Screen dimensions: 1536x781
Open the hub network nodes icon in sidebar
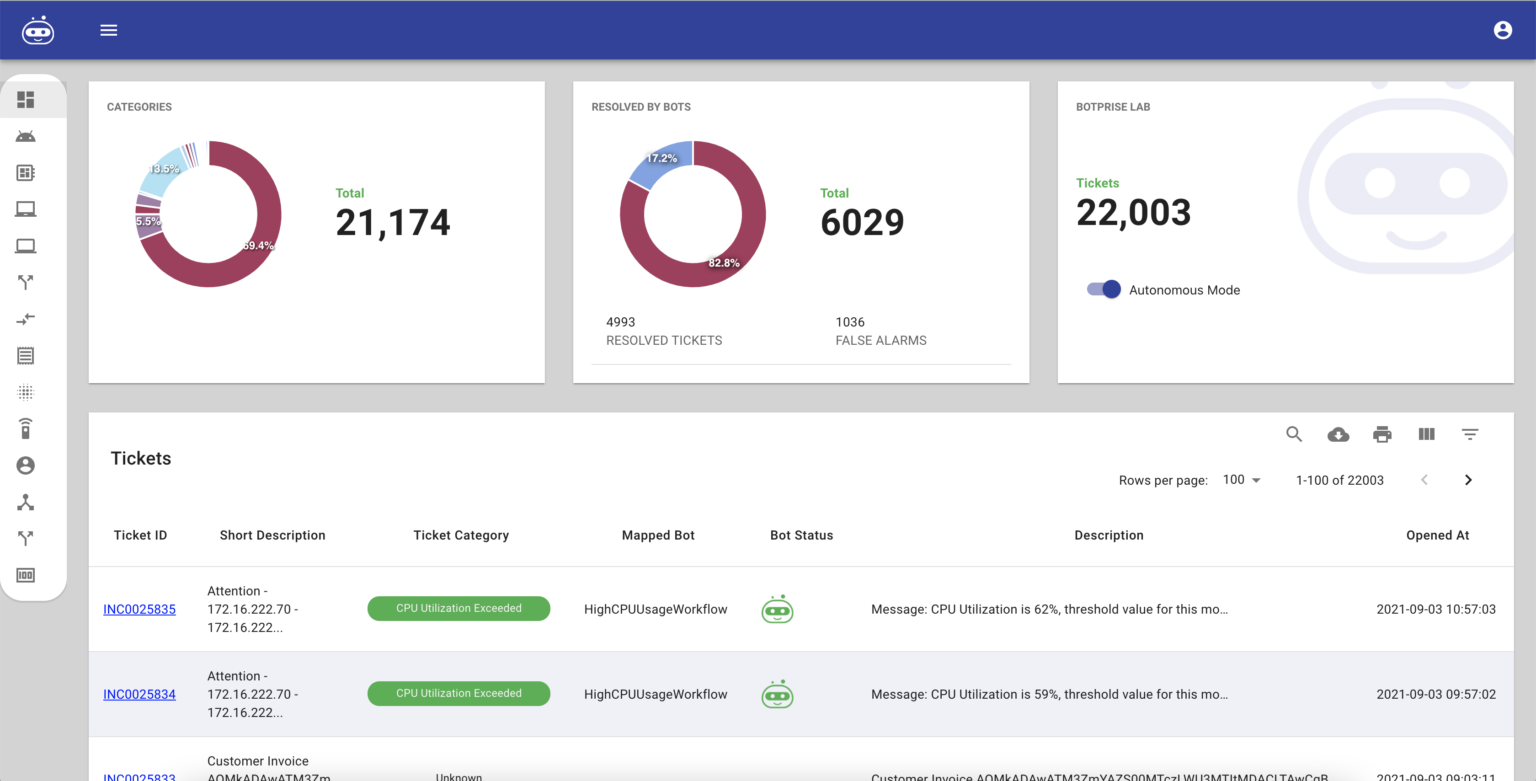[x=26, y=502]
